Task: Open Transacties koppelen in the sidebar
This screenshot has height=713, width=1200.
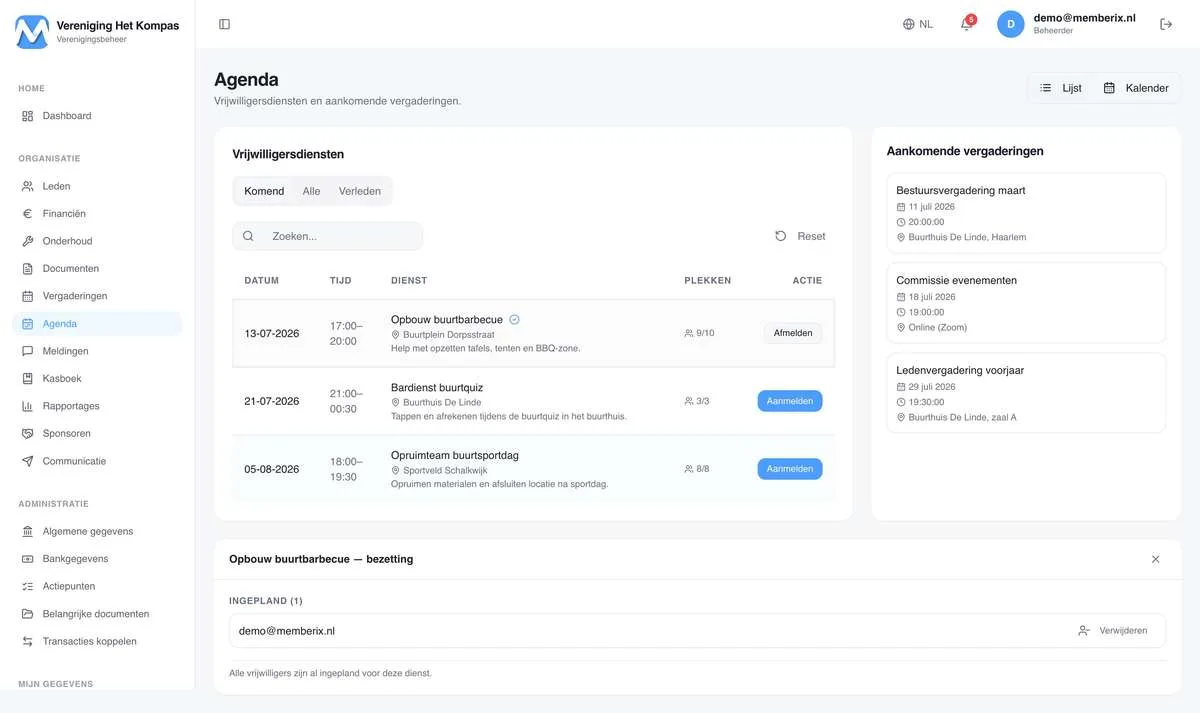Action: tap(97, 641)
